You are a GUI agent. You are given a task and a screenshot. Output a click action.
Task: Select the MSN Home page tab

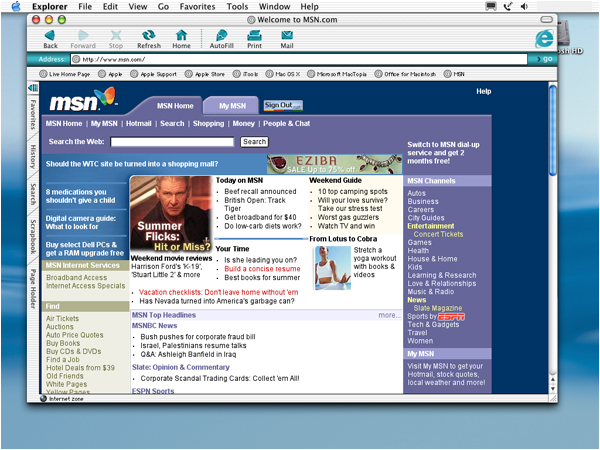175,106
